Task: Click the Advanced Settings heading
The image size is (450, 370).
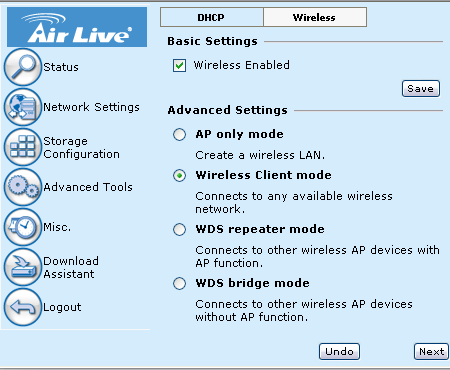Action: point(227,110)
